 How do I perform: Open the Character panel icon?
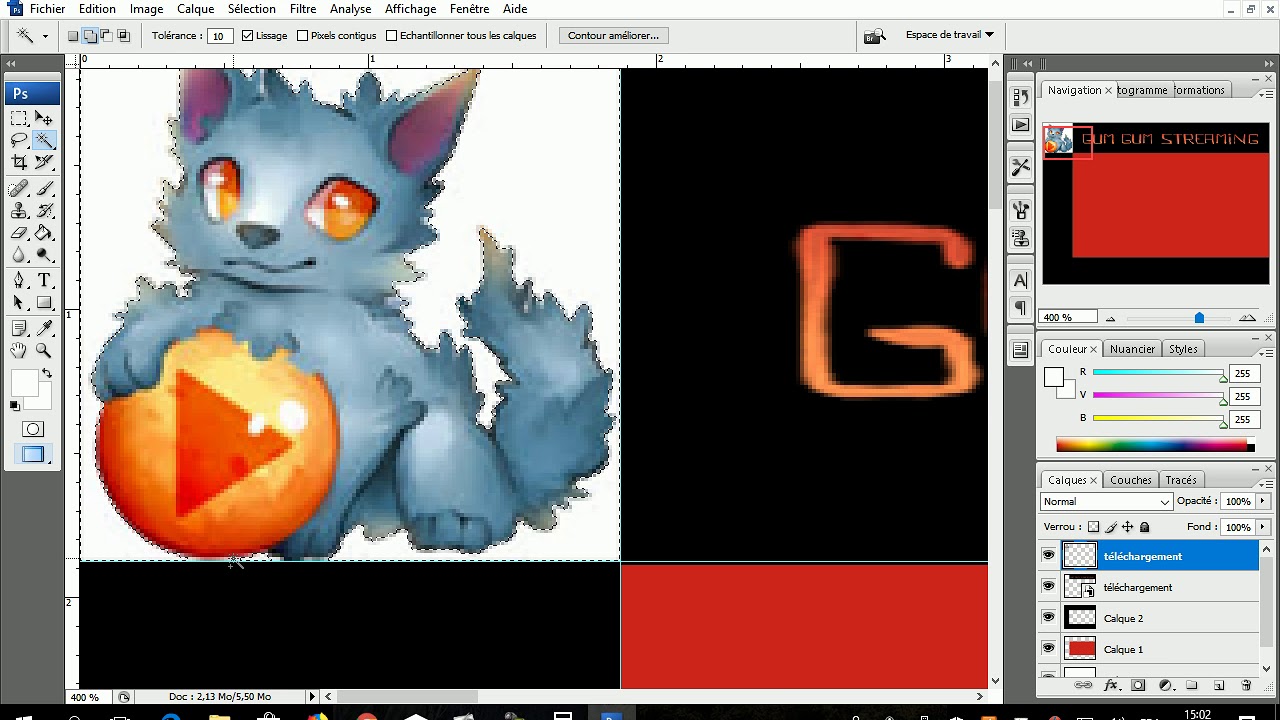pyautogui.click(x=1020, y=281)
